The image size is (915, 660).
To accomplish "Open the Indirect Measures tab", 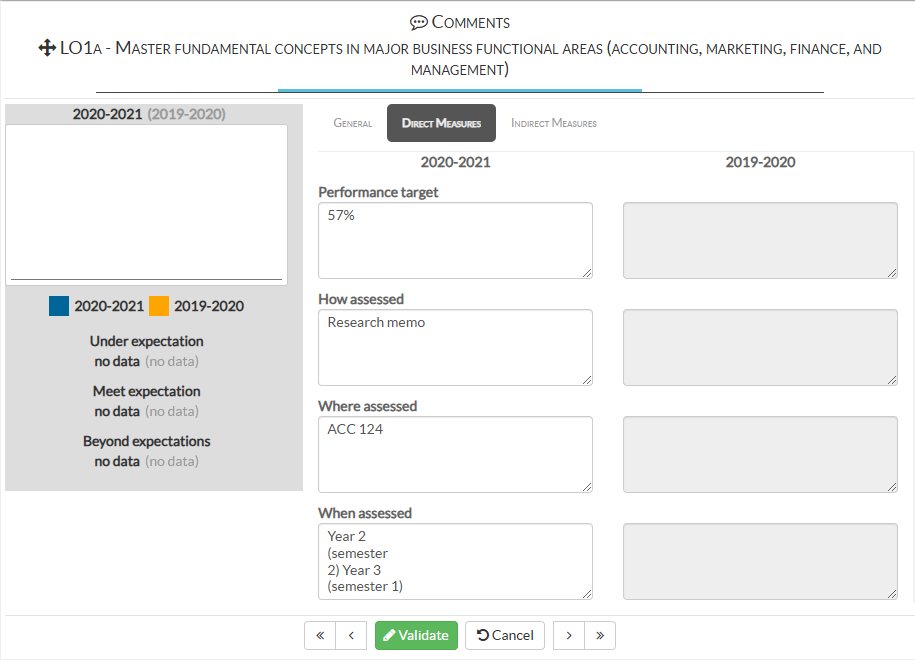I will (x=553, y=123).
